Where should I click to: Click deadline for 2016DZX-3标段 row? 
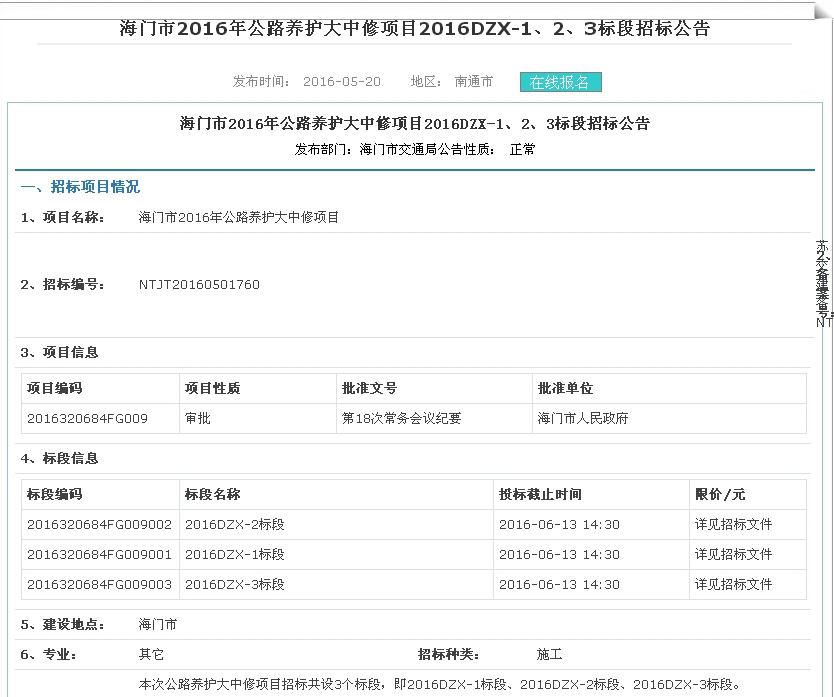pos(559,584)
